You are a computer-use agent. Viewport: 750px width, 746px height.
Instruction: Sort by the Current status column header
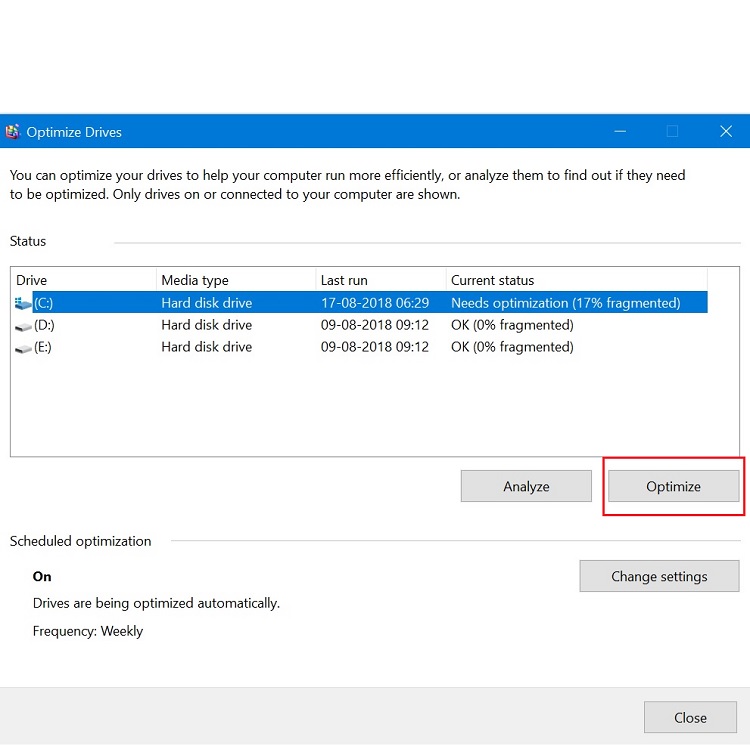click(577, 280)
